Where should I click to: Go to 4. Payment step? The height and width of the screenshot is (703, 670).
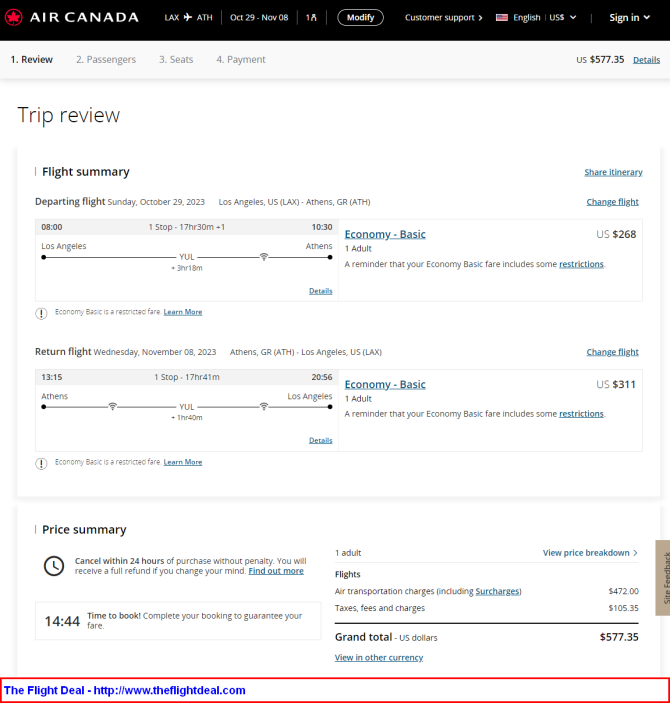coord(241,60)
